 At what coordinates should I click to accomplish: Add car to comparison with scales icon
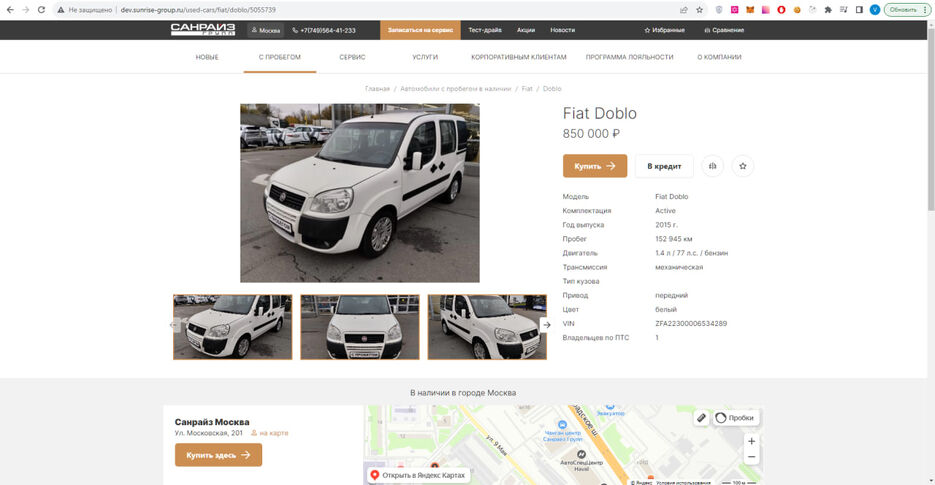click(x=713, y=166)
